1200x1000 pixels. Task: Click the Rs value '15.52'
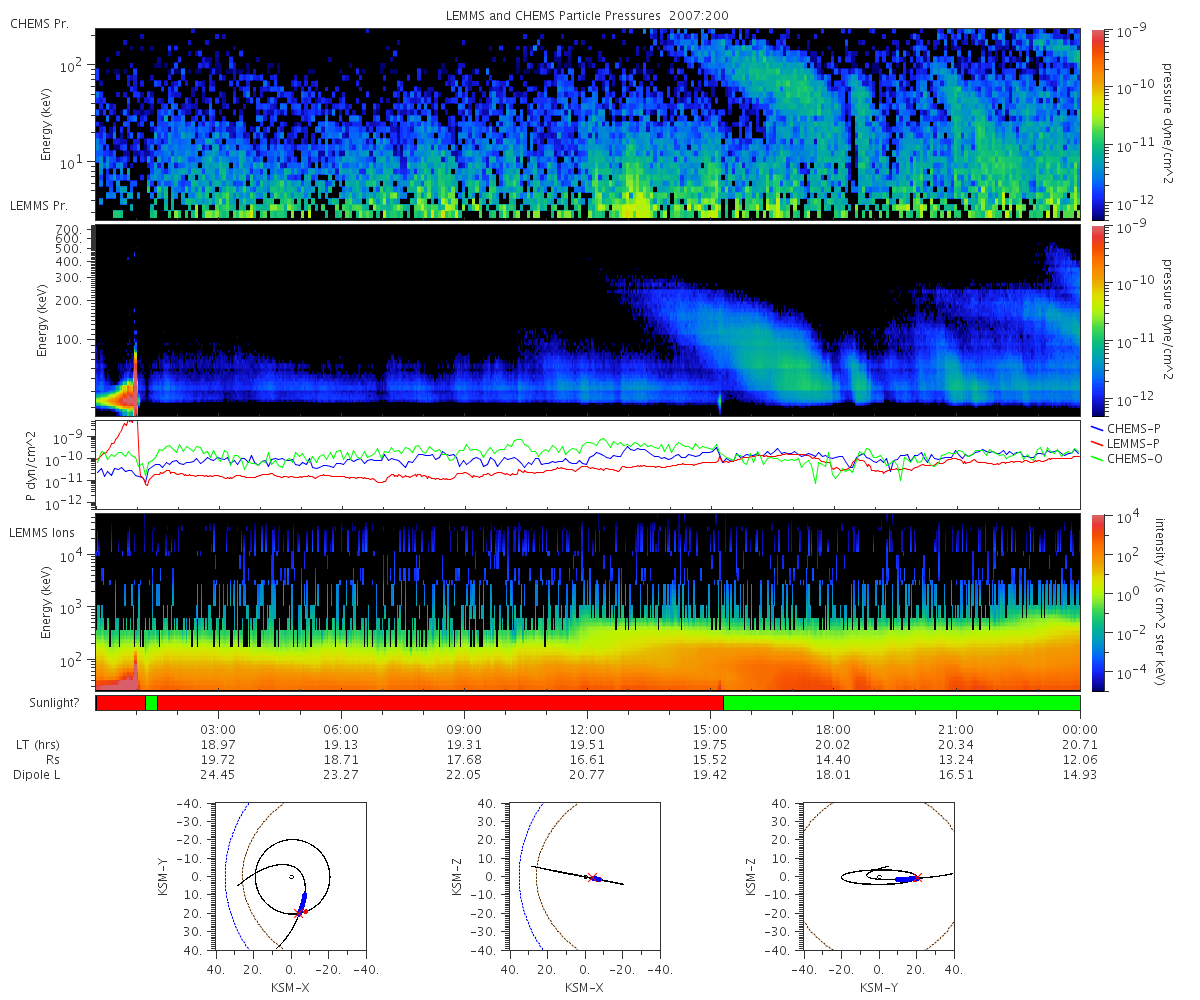click(711, 760)
